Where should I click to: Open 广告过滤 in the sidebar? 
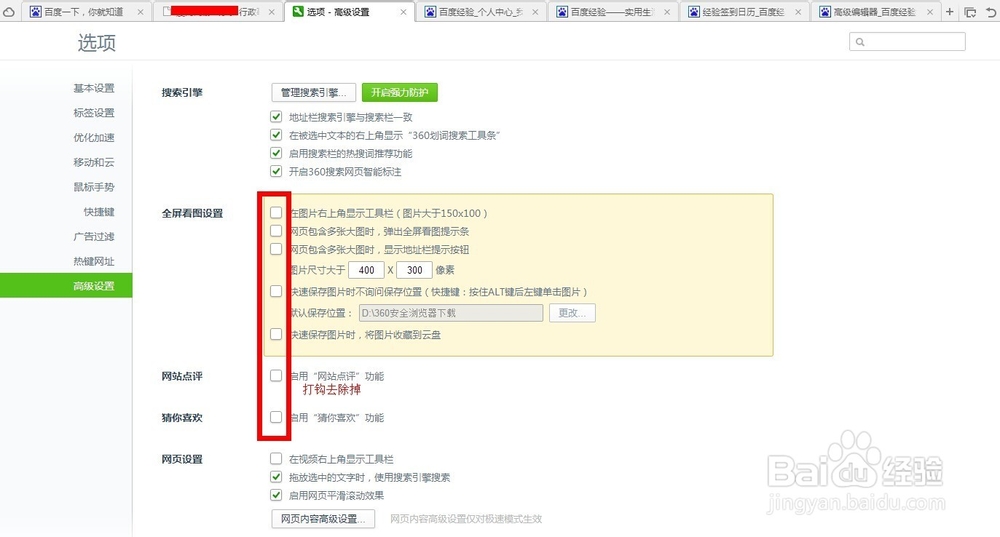point(94,237)
